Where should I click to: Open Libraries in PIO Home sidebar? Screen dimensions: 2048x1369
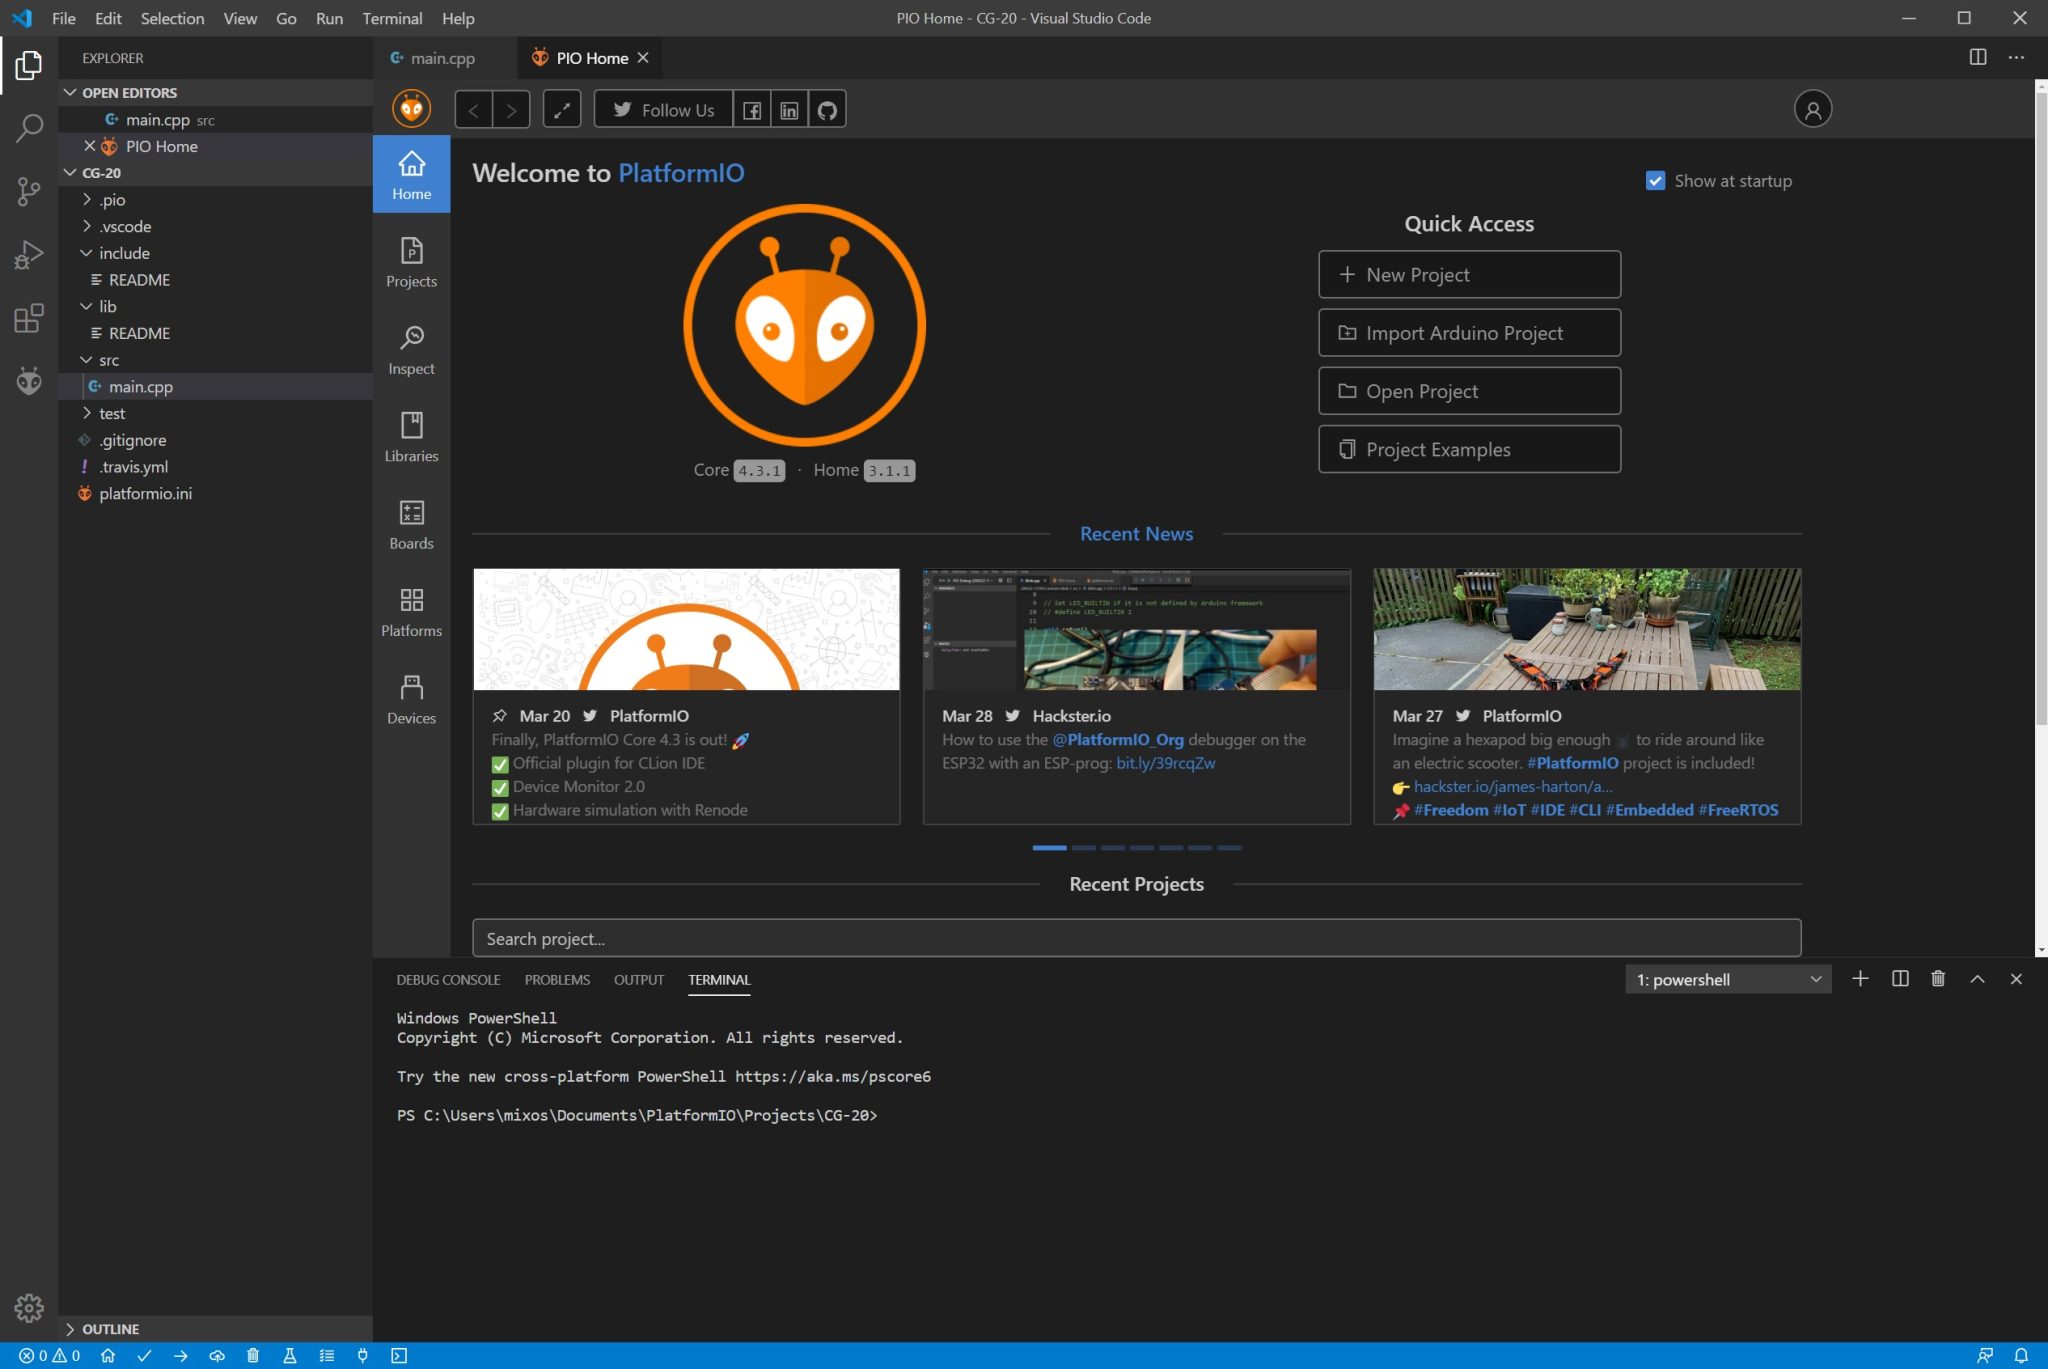411,437
